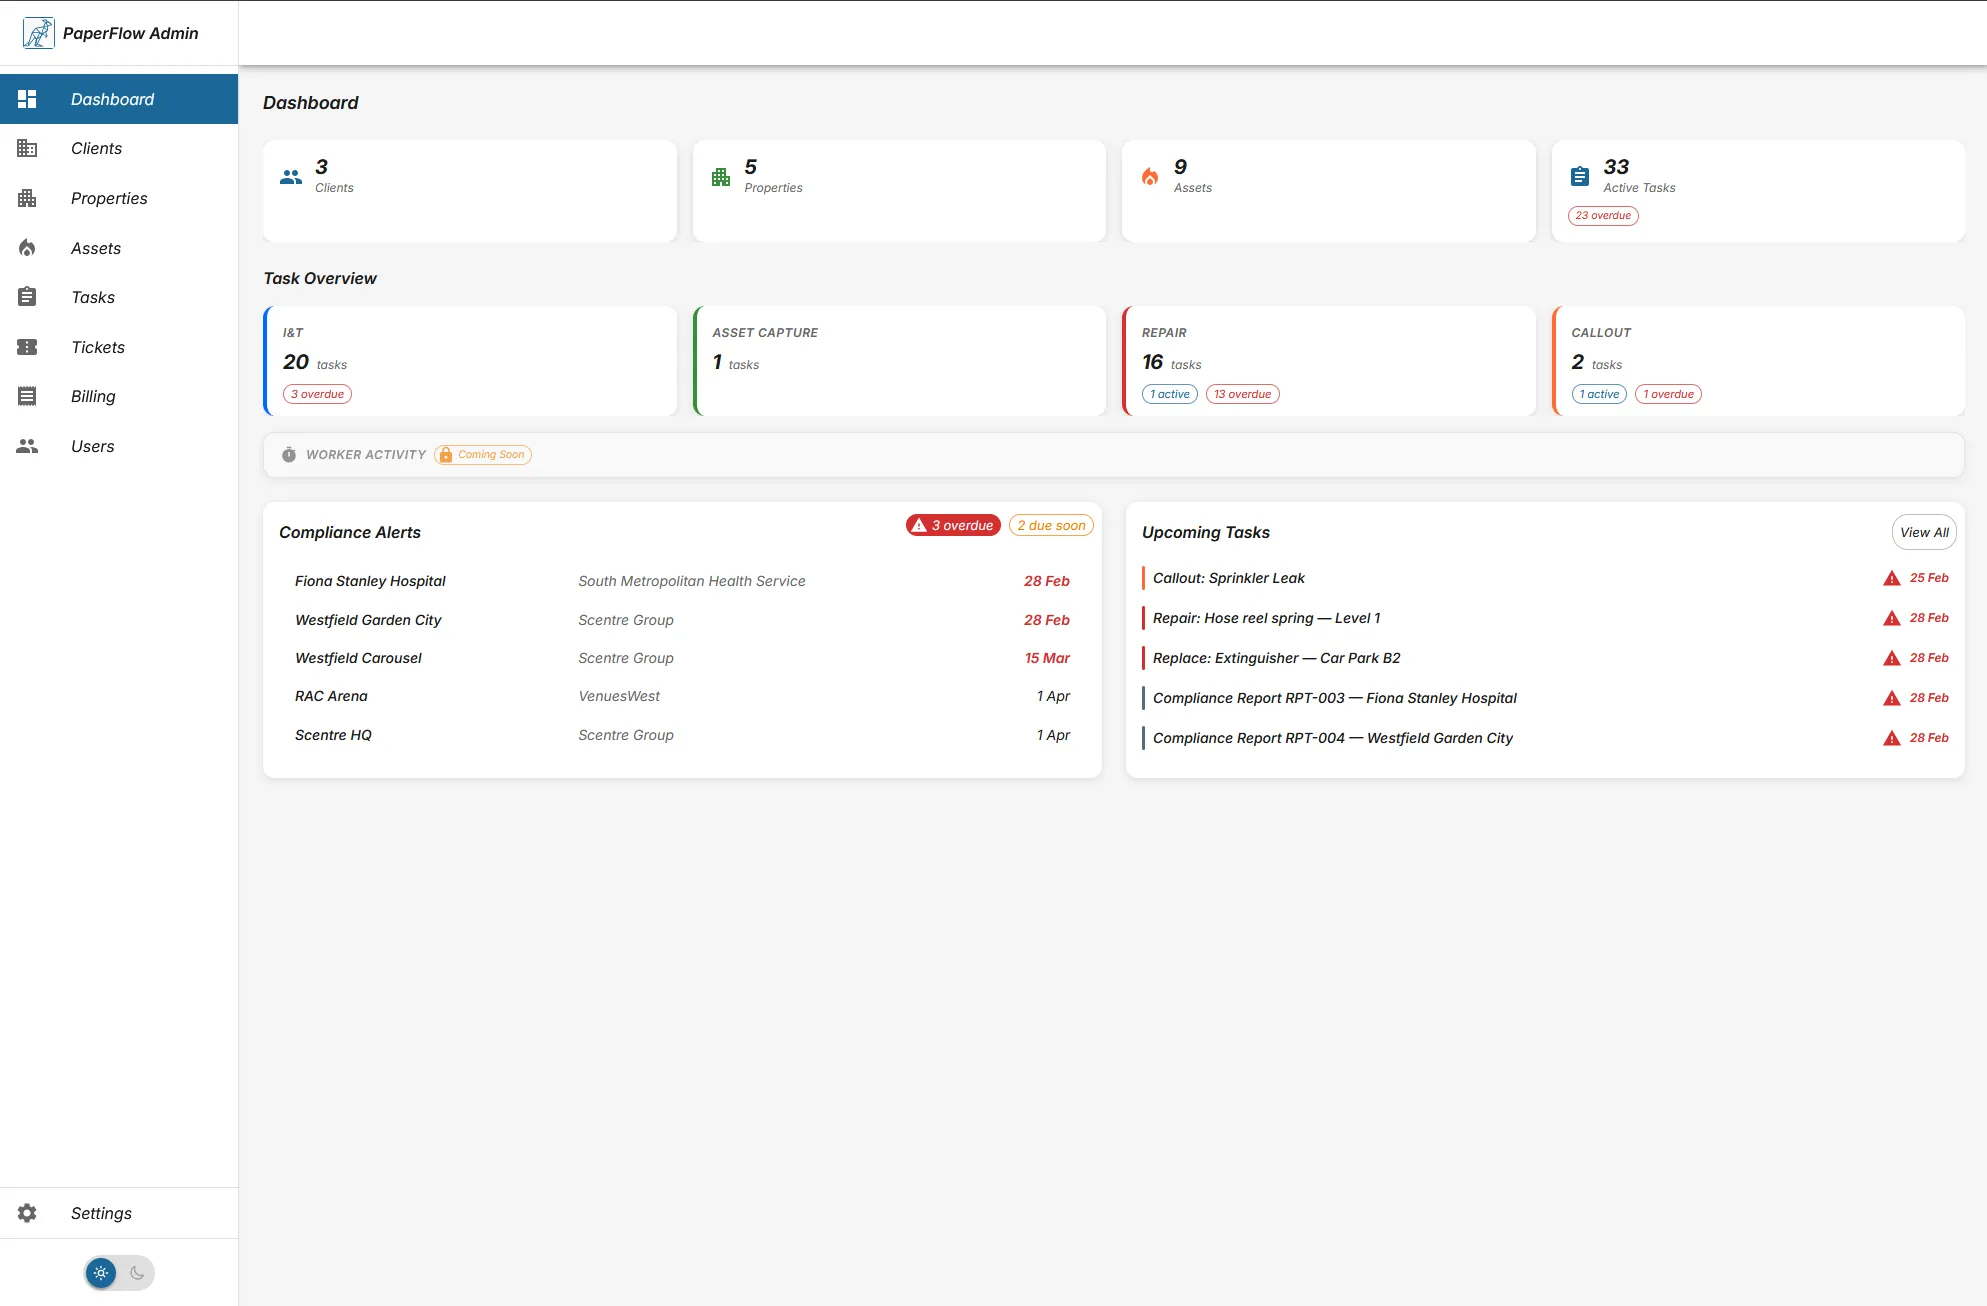Click the Billing receipt icon

point(27,396)
